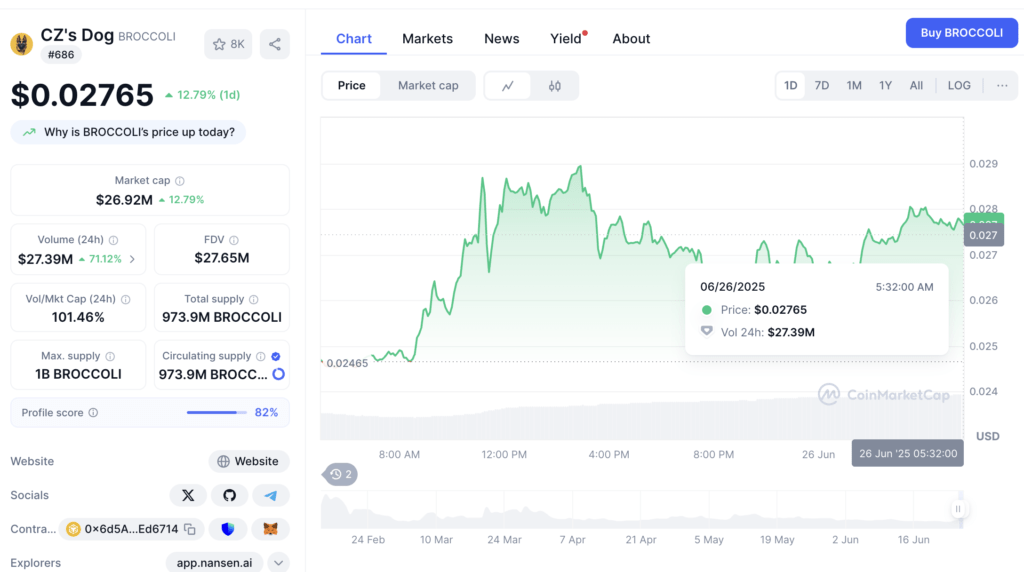This screenshot has width=1024, height=572.
Task: Open Vol/Mkt Cap (24h) info icon
Action: 125,300
